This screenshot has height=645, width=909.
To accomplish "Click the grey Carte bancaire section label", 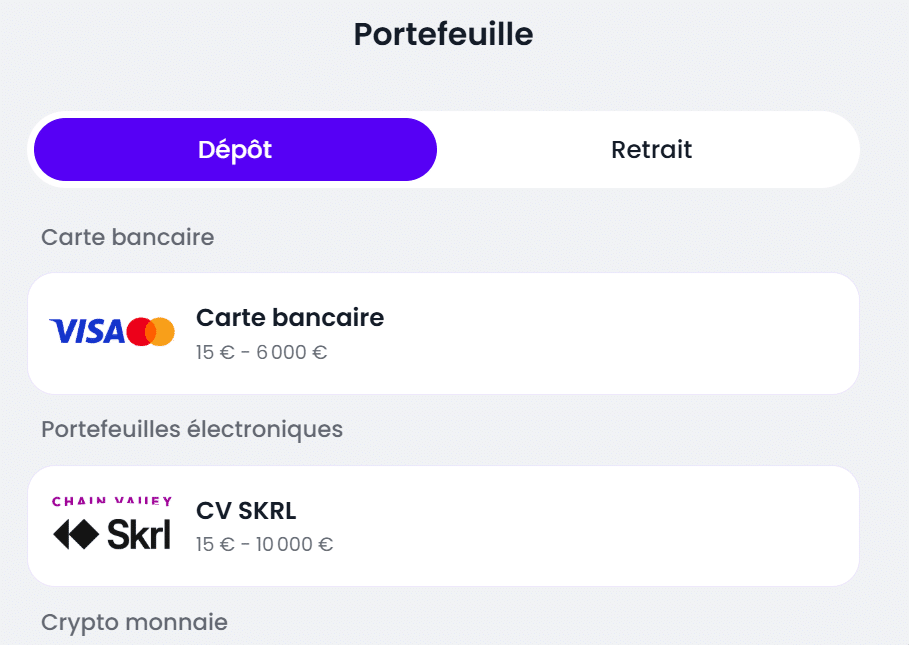I will point(128,237).
